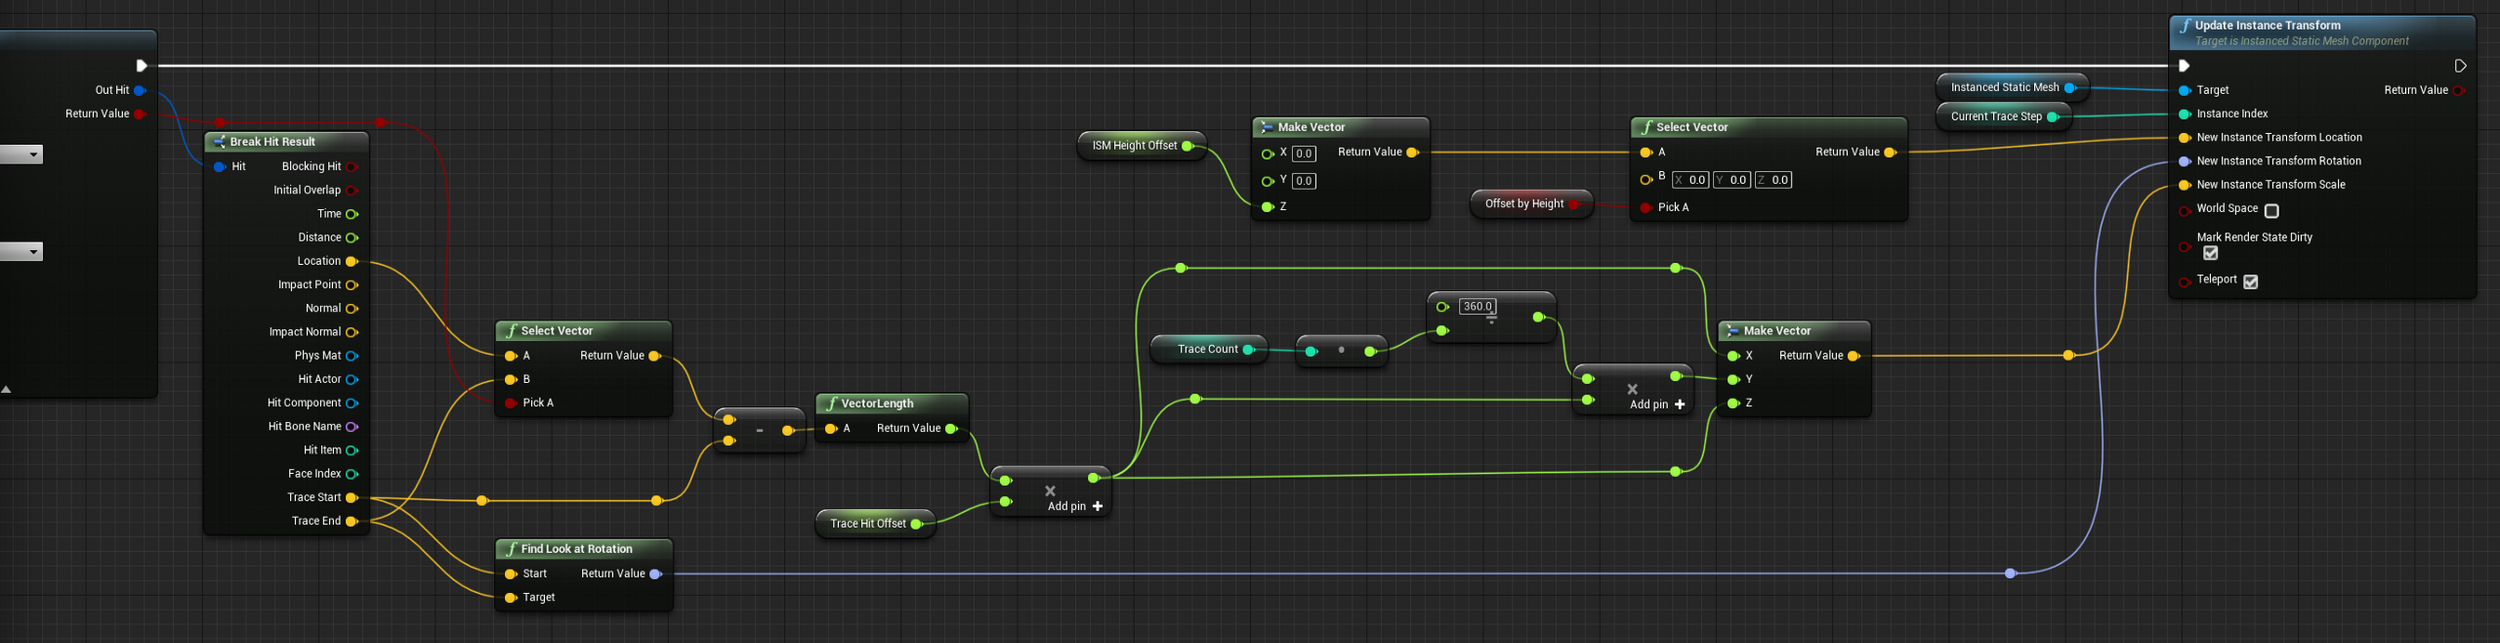Click the Break Hit Result node title
Viewport: 2500px width, 643px height.
[272, 142]
